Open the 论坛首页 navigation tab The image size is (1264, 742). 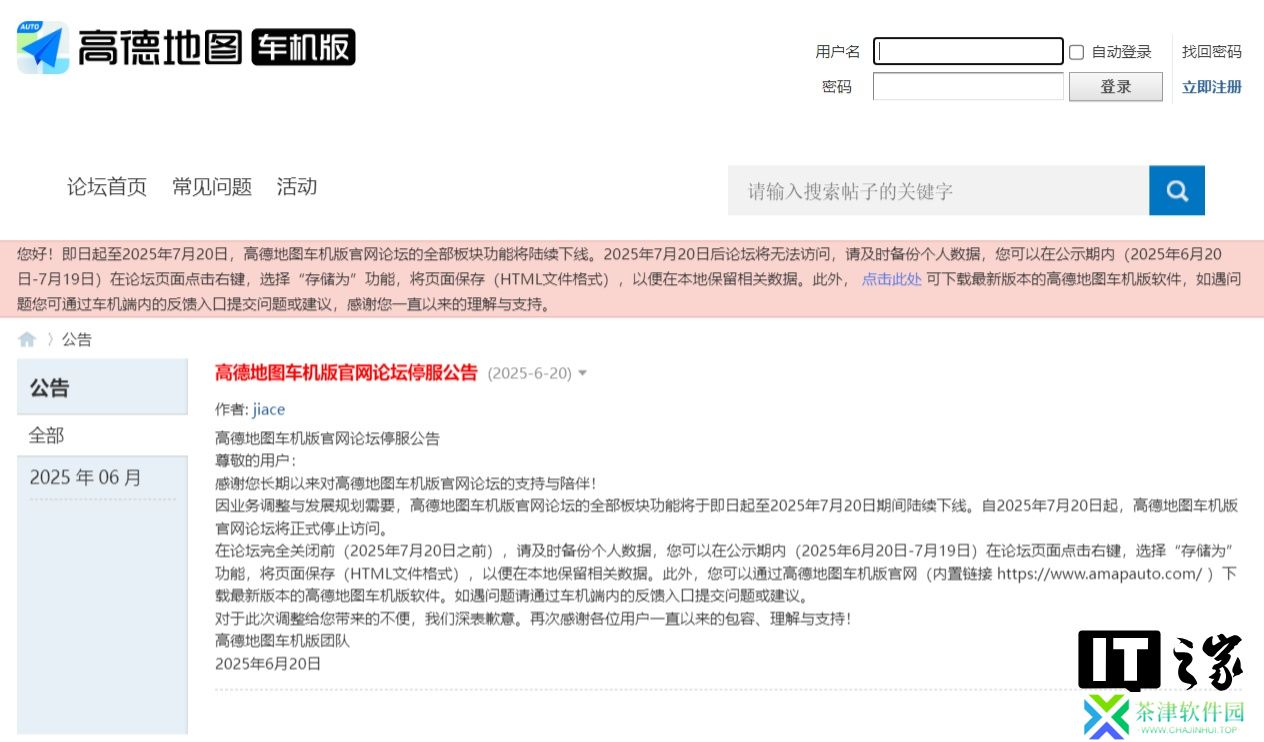(107, 186)
